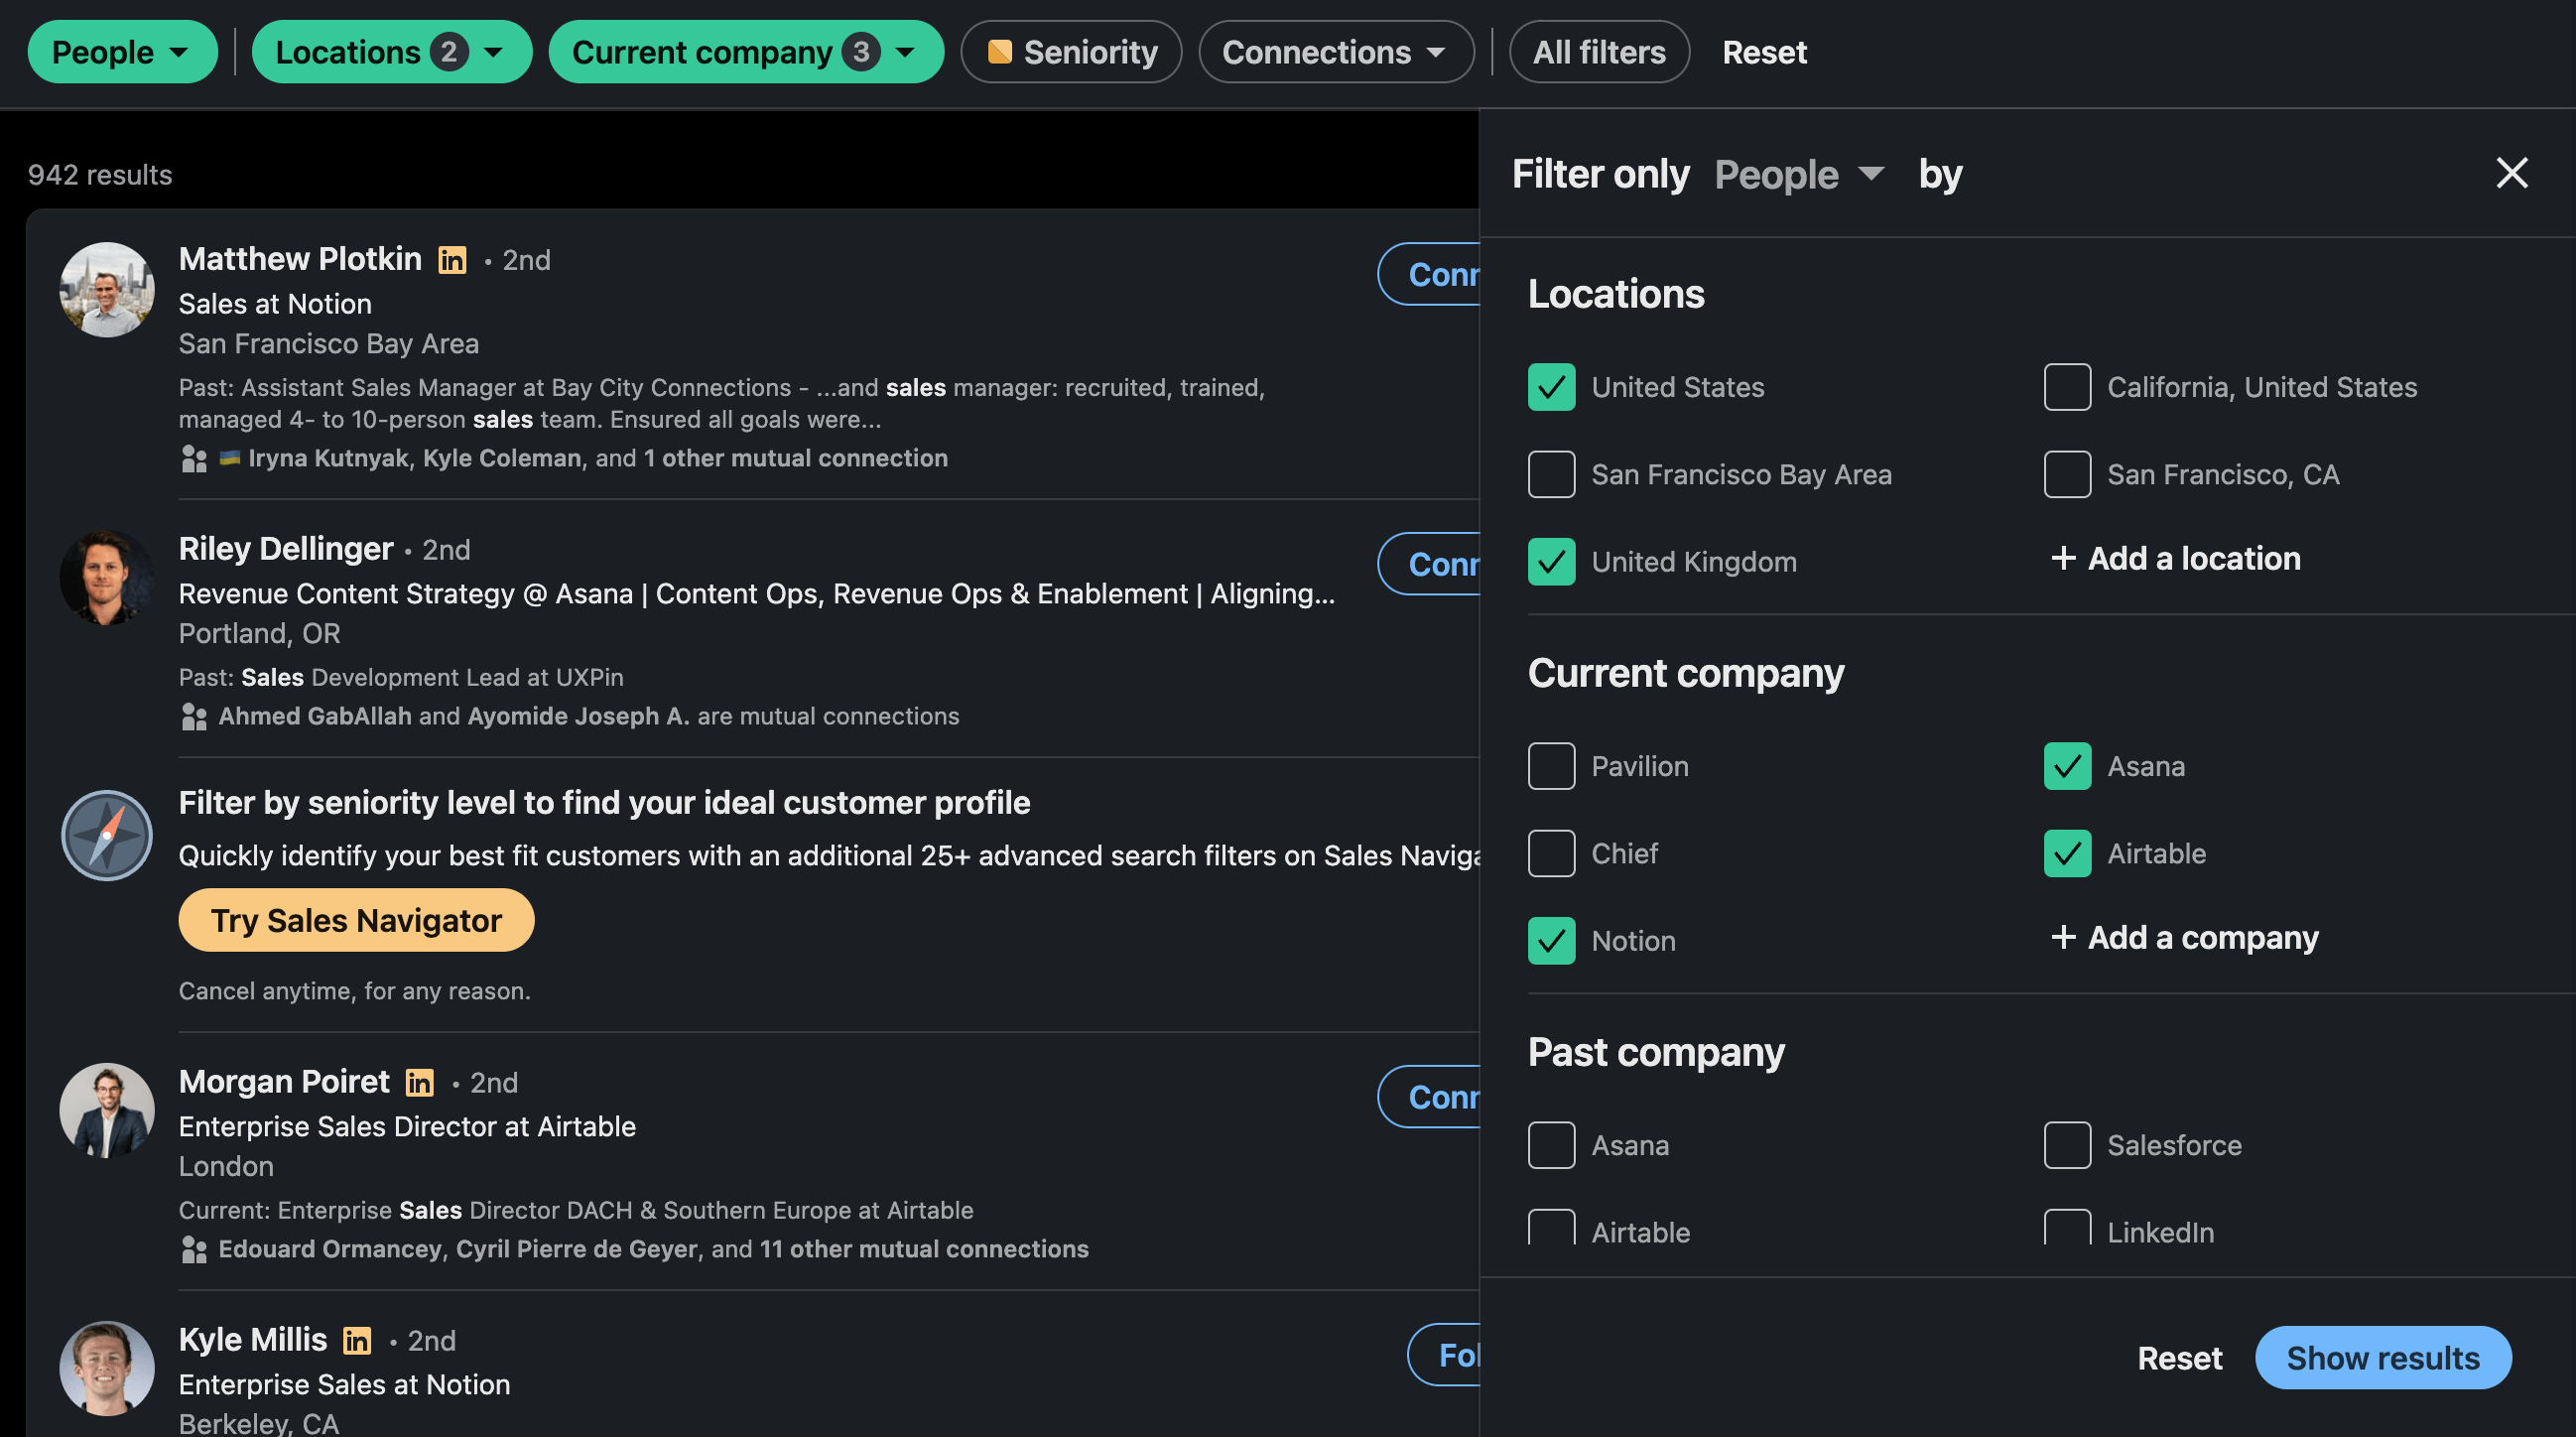Expand the Current company filter dropdown

click(745, 52)
